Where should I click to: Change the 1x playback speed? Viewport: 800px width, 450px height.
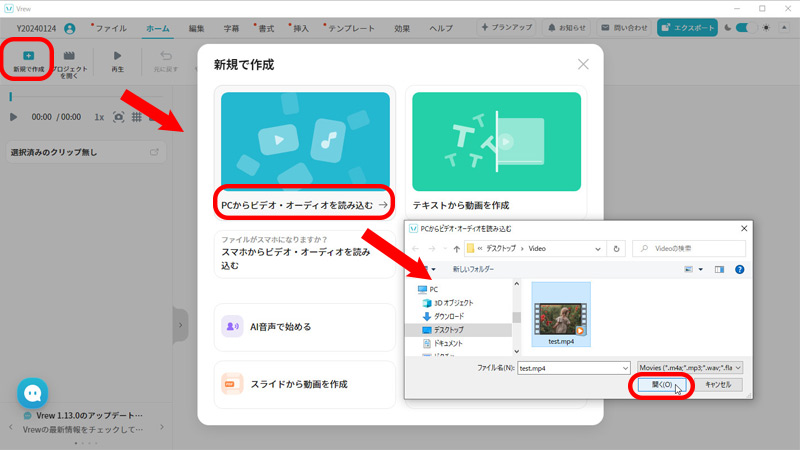pos(99,117)
